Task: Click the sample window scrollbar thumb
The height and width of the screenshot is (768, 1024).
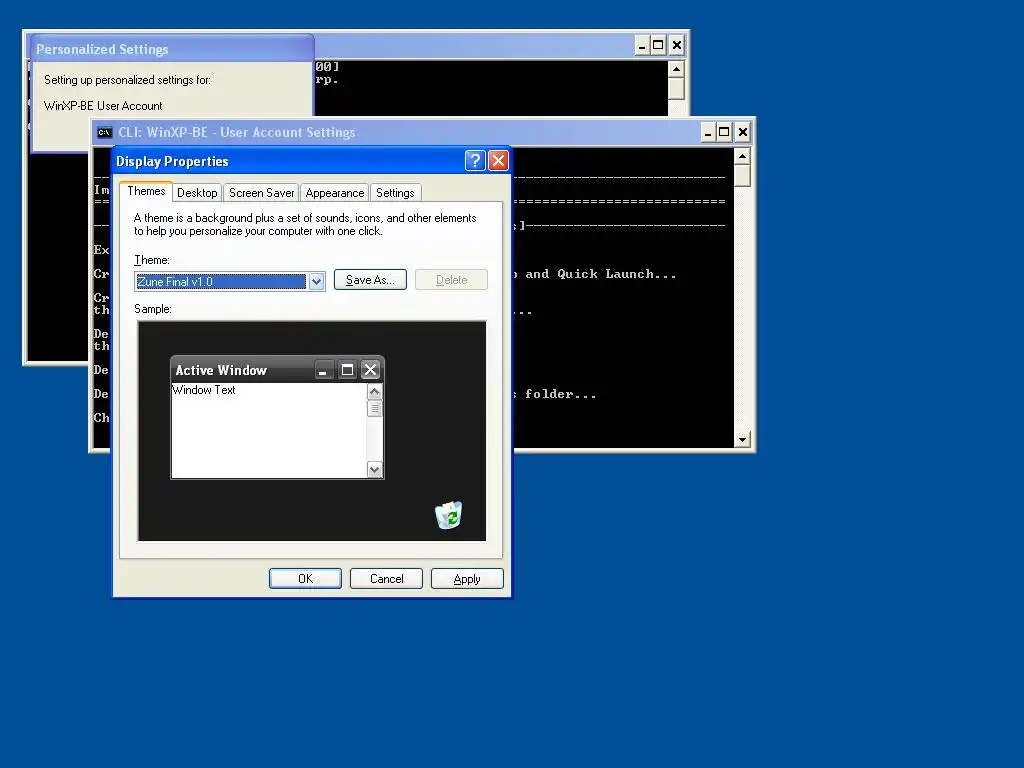Action: pyautogui.click(x=375, y=409)
